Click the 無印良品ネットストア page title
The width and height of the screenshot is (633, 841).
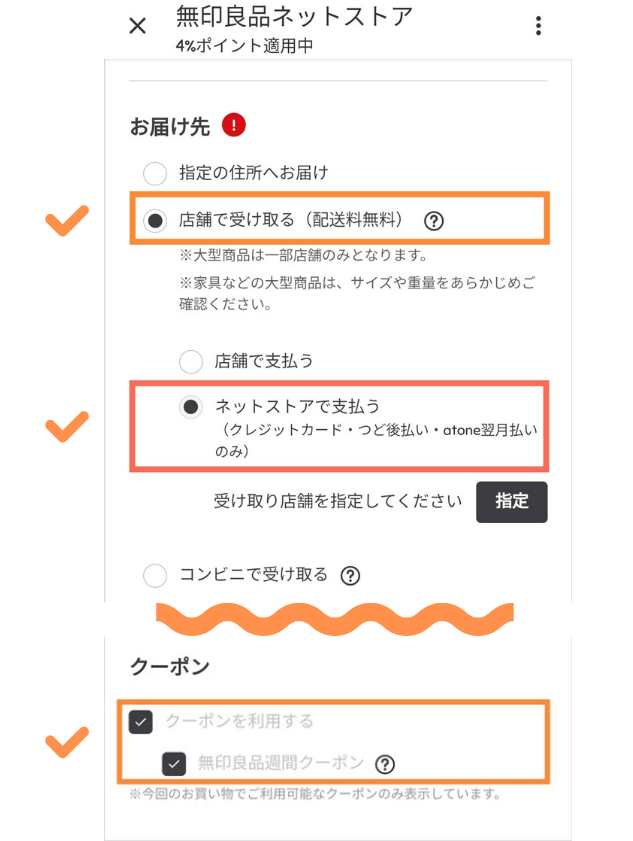(x=293, y=17)
